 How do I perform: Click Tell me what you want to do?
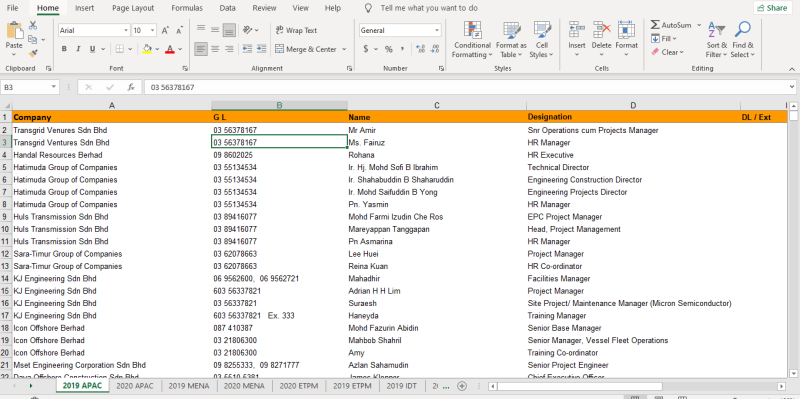(x=429, y=8)
